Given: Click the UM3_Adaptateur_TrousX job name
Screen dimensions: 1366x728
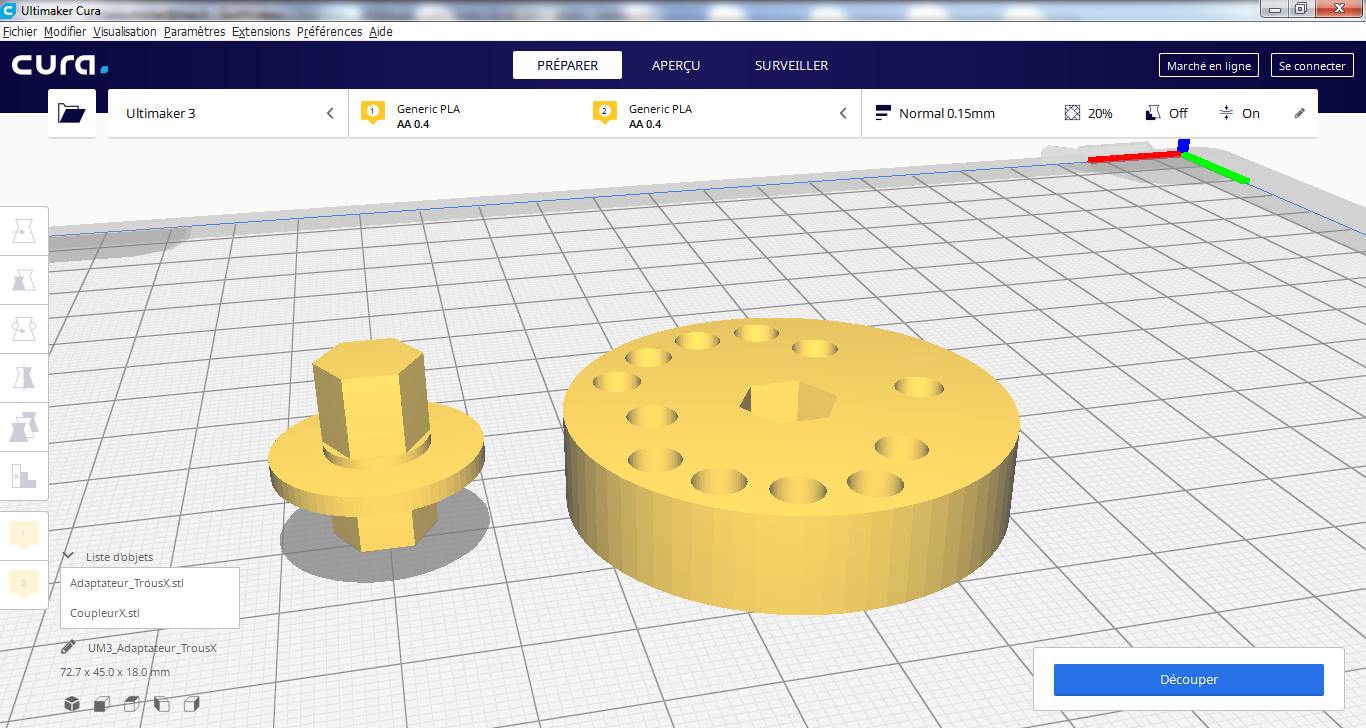Looking at the screenshot, I should (x=152, y=648).
